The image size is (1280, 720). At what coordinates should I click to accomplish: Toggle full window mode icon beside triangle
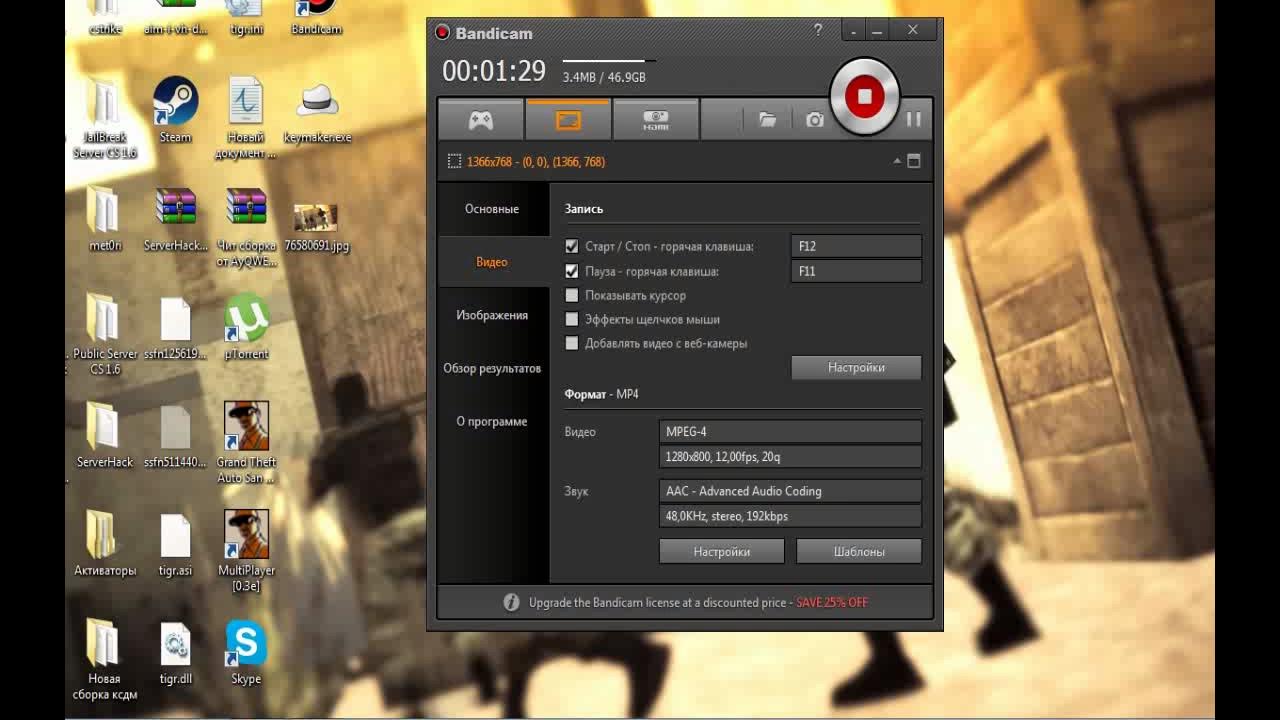tap(913, 161)
